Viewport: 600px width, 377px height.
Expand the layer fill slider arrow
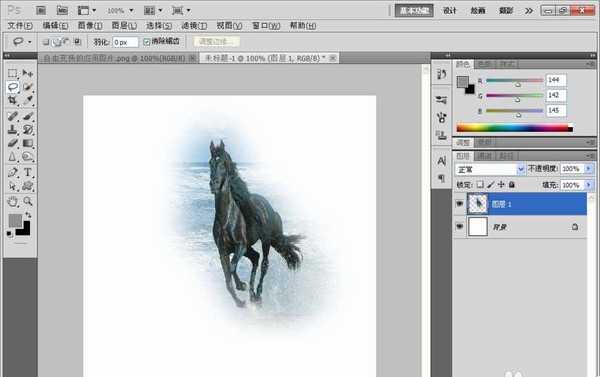coord(589,185)
